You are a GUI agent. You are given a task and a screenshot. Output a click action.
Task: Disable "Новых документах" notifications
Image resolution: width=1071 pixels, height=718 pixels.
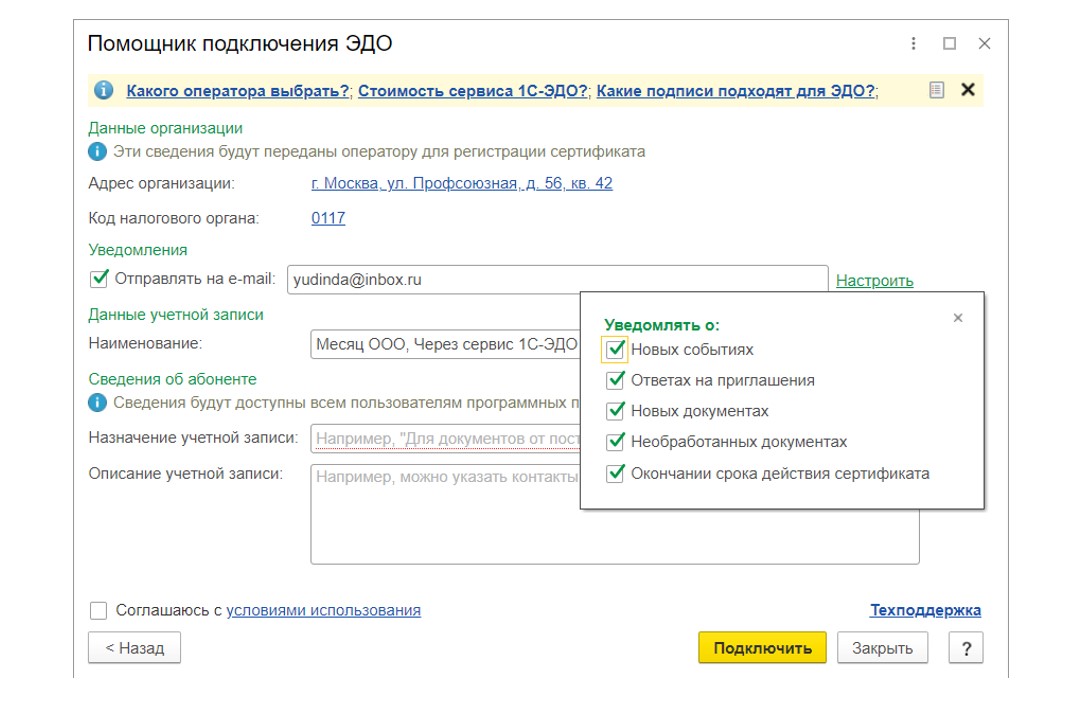coord(615,412)
